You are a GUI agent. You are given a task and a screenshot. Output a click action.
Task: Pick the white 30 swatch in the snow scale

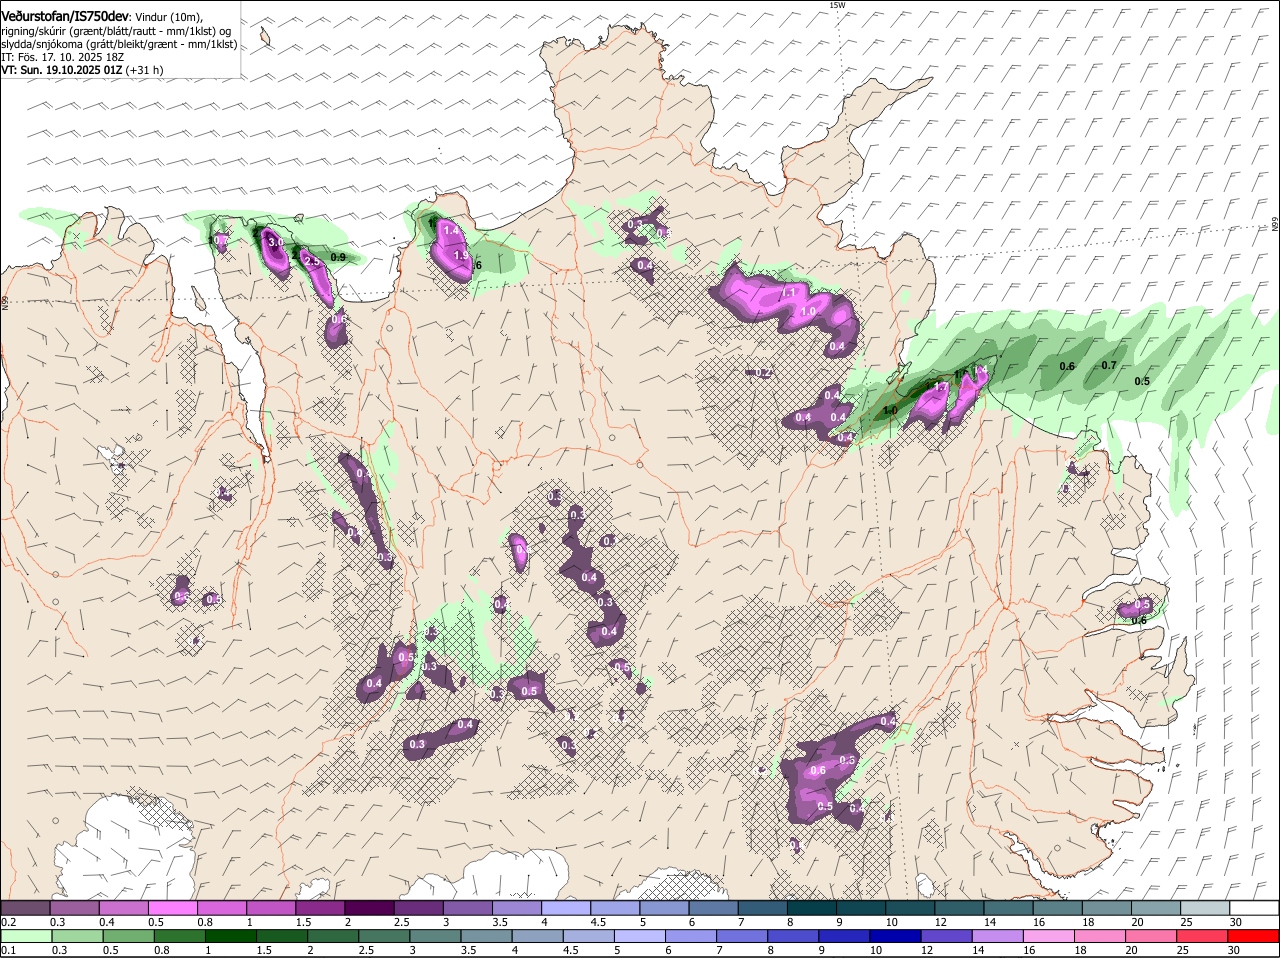click(1254, 908)
